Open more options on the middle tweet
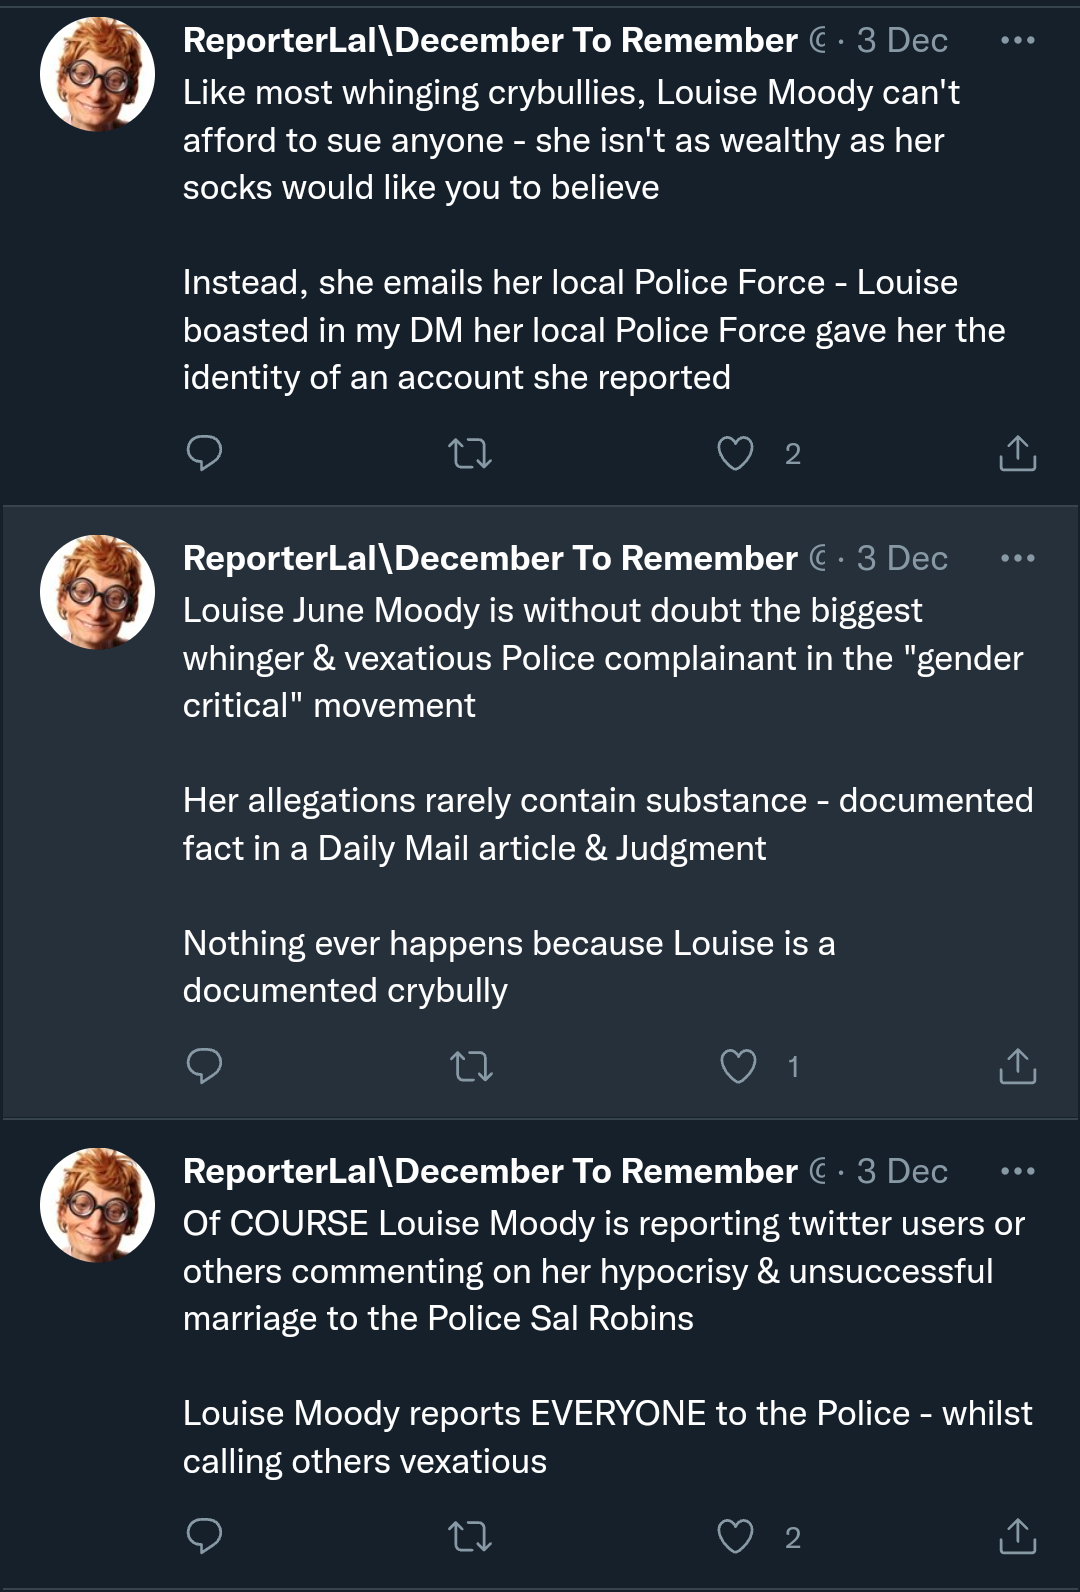The height and width of the screenshot is (1592, 1080). [x=1017, y=558]
